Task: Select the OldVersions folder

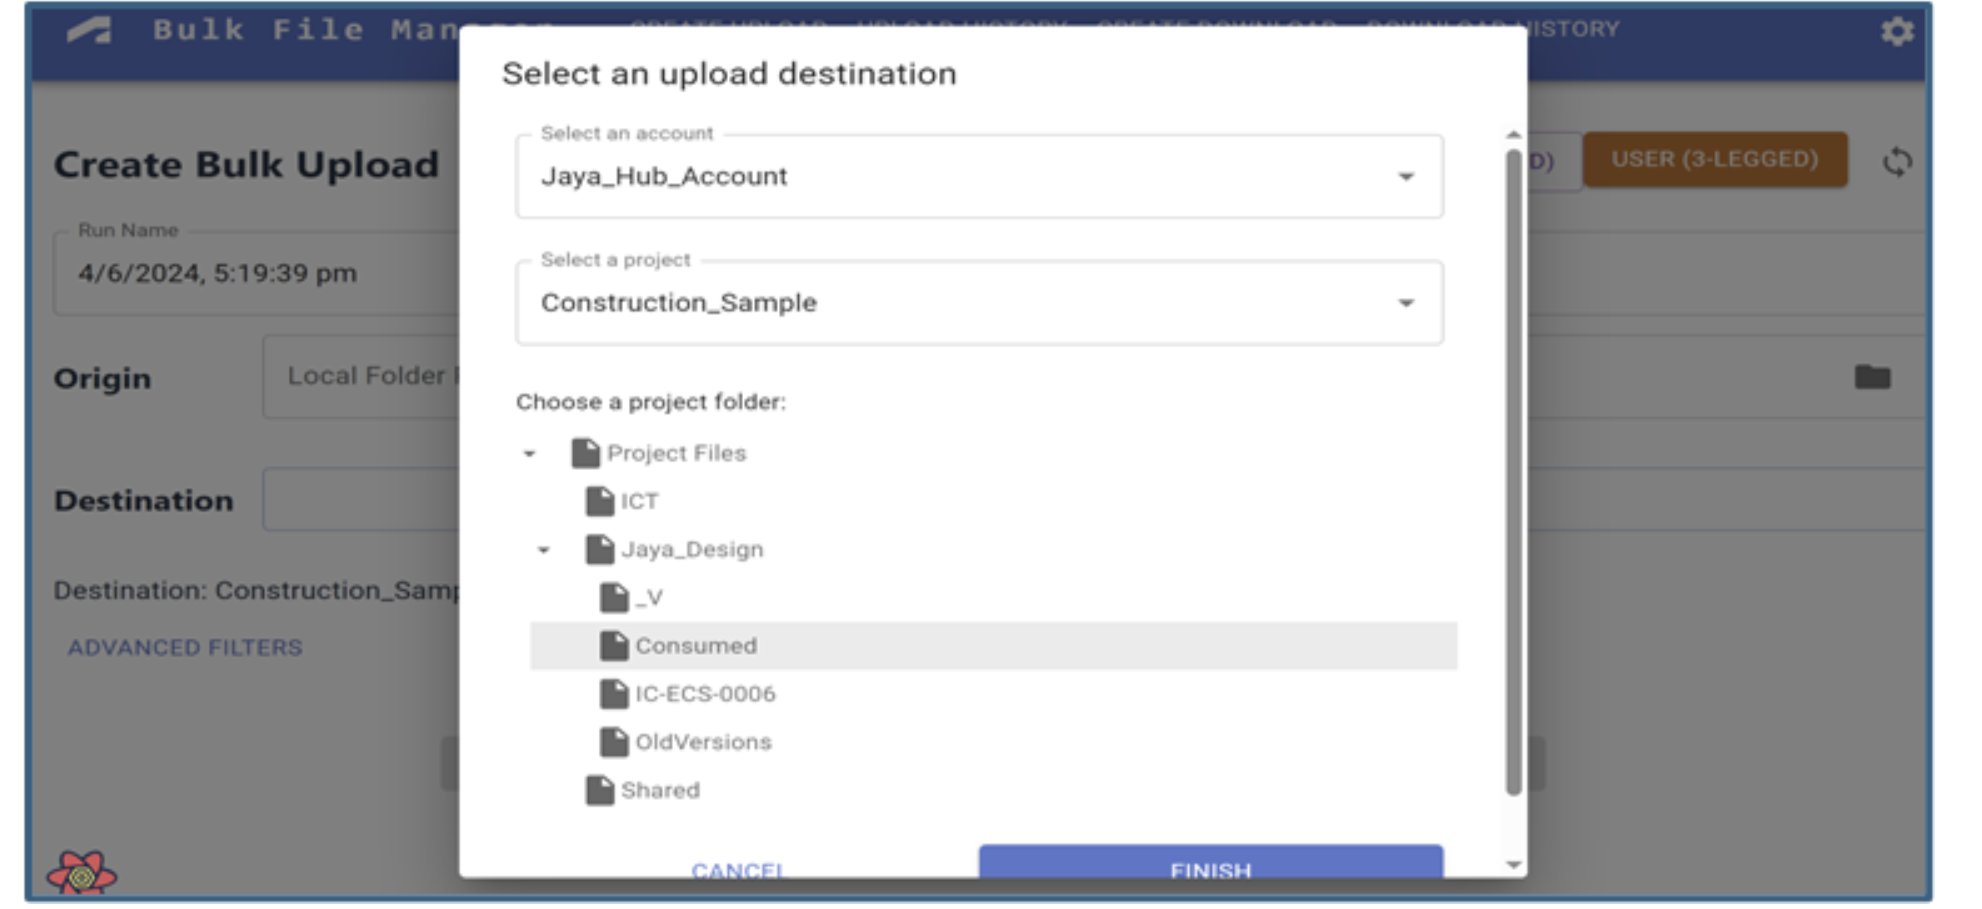Action: click(702, 742)
